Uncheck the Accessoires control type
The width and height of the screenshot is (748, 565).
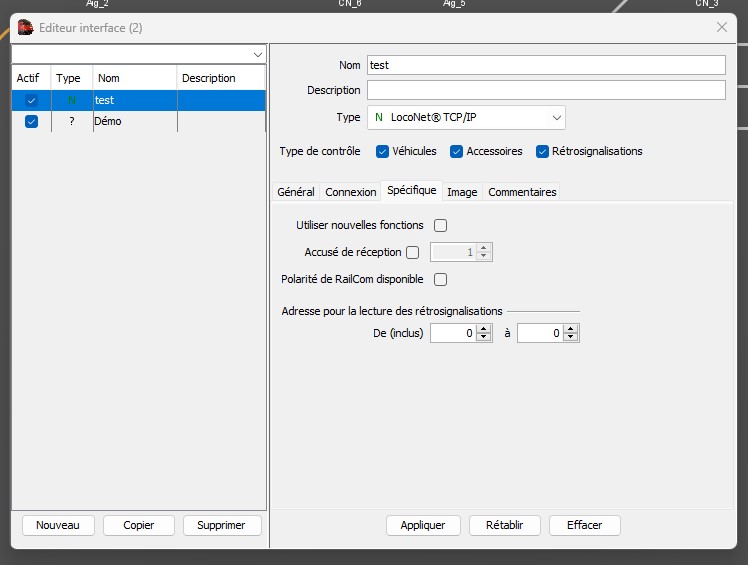click(x=456, y=151)
